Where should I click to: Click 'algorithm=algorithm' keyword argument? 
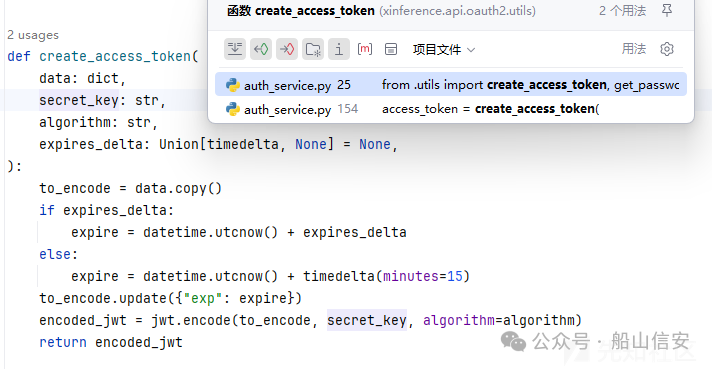click(499, 320)
